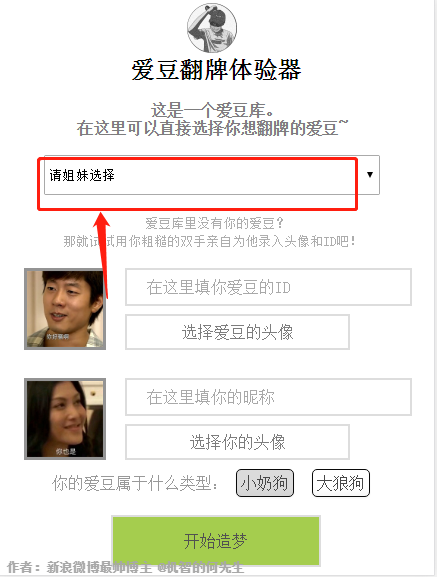This screenshot has height=577, width=437.
Task: Click the 那就试试用你粗糙的双手 instruction text
Action: [x=210, y=241]
